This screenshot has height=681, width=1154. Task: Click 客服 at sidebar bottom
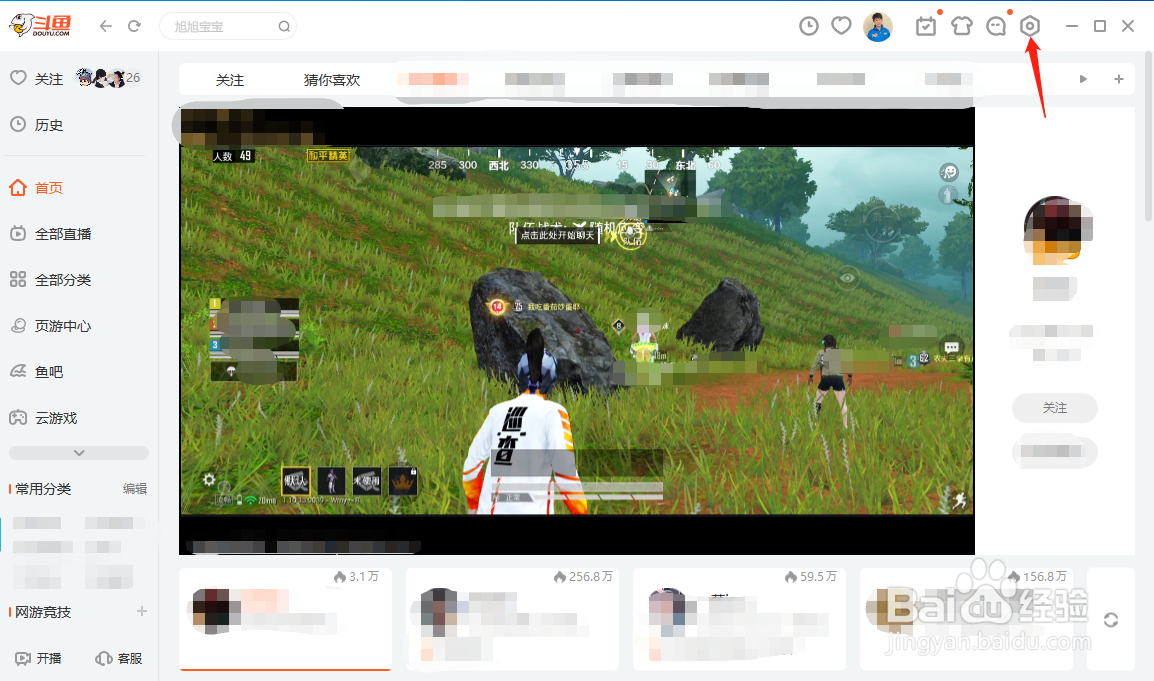119,658
